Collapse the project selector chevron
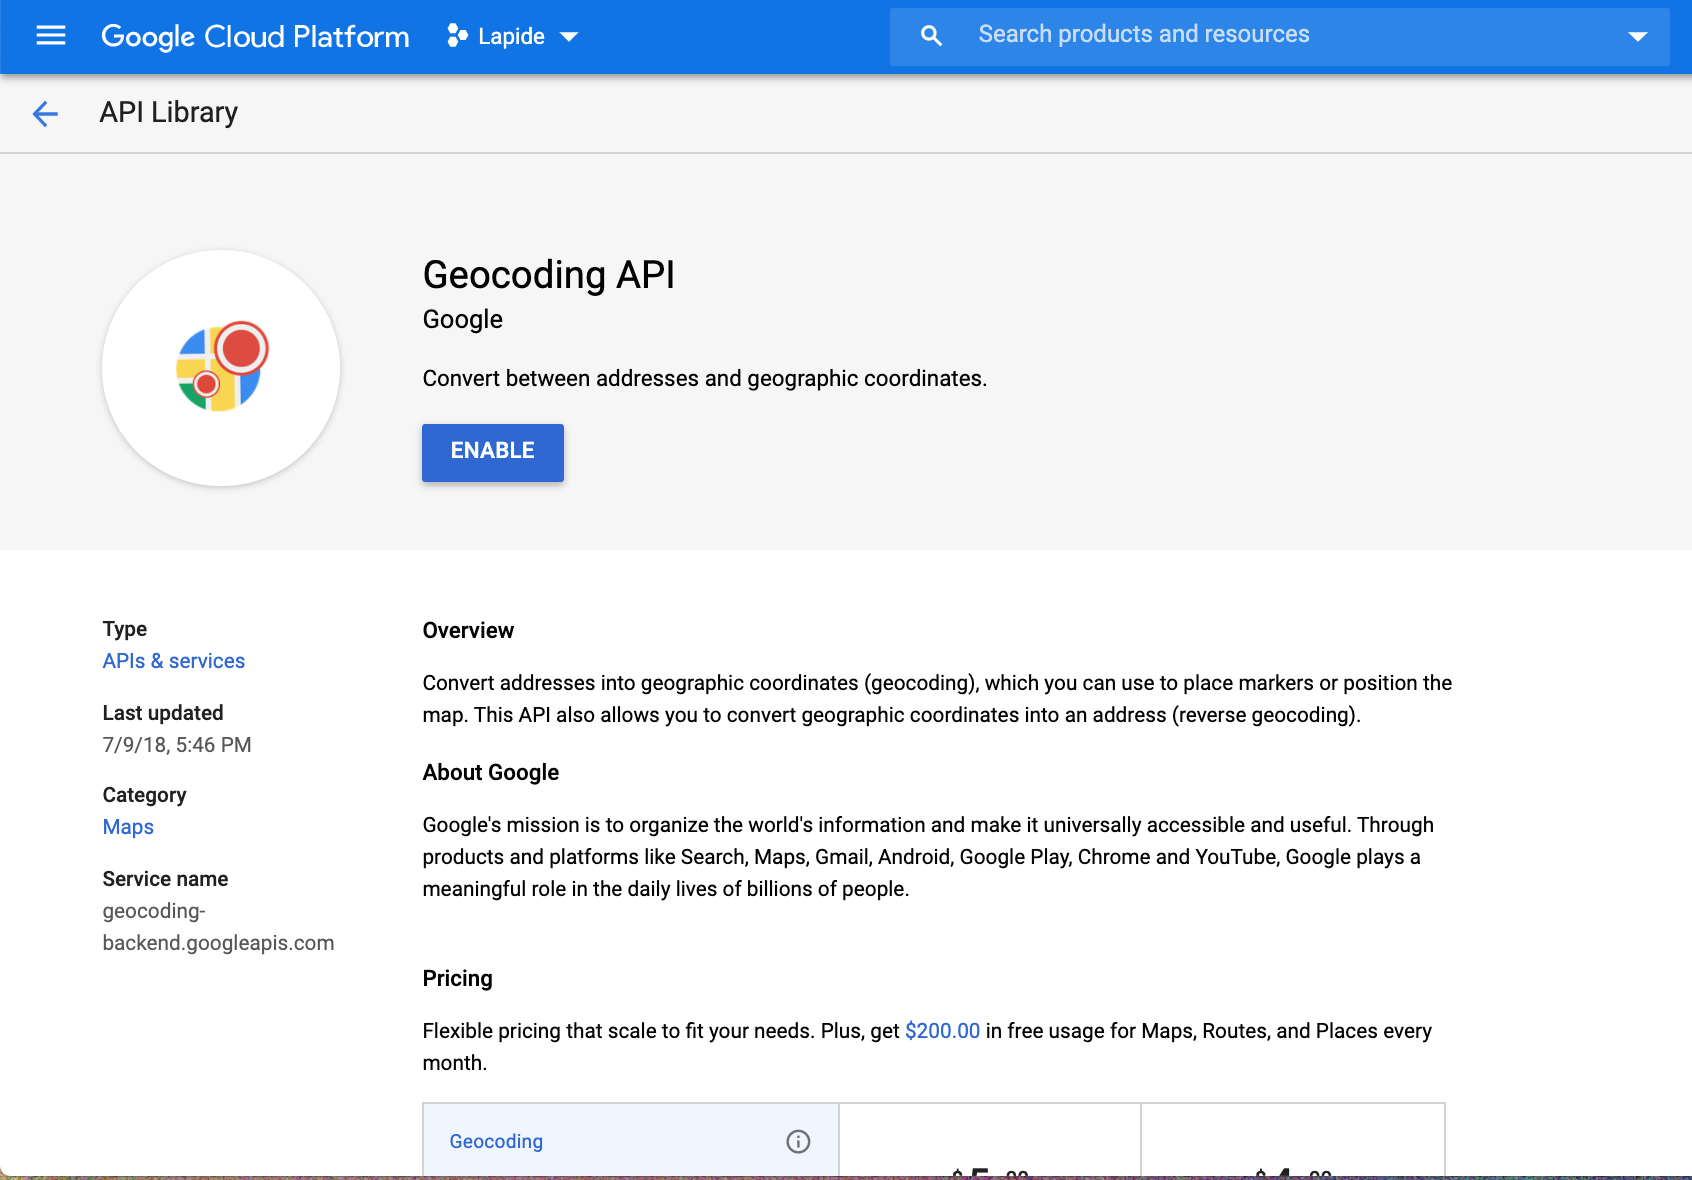Screen dimensions: 1692x1180 568,37
